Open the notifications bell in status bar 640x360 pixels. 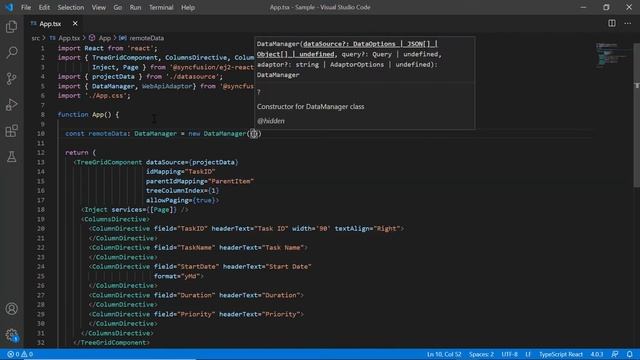click(x=630, y=354)
